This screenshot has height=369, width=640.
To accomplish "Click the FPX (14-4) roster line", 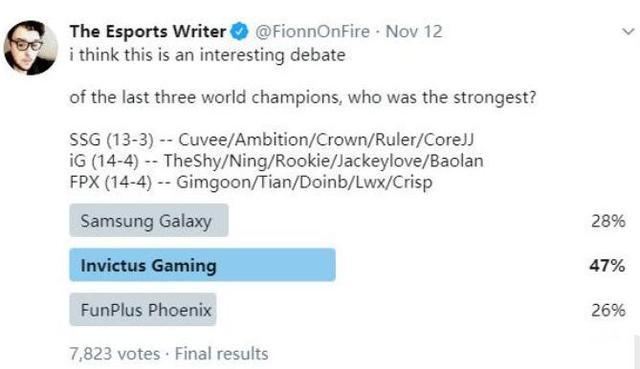I will (251, 182).
